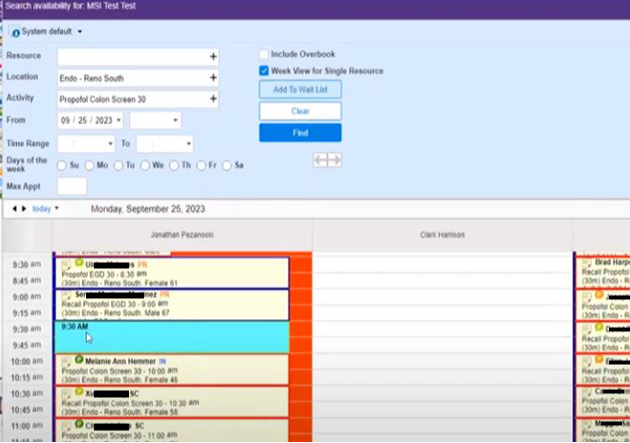Click note icon on 11:00 am Propofol Colon appointment
The width and height of the screenshot is (630, 443).
66,426
